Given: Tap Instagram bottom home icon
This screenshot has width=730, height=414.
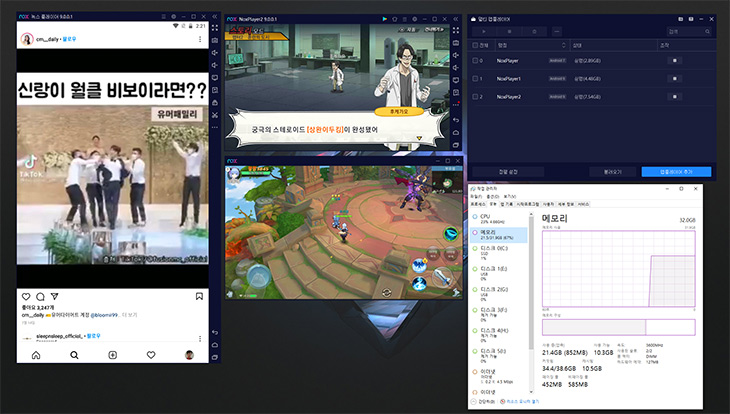Looking at the screenshot, I should click(x=36, y=355).
